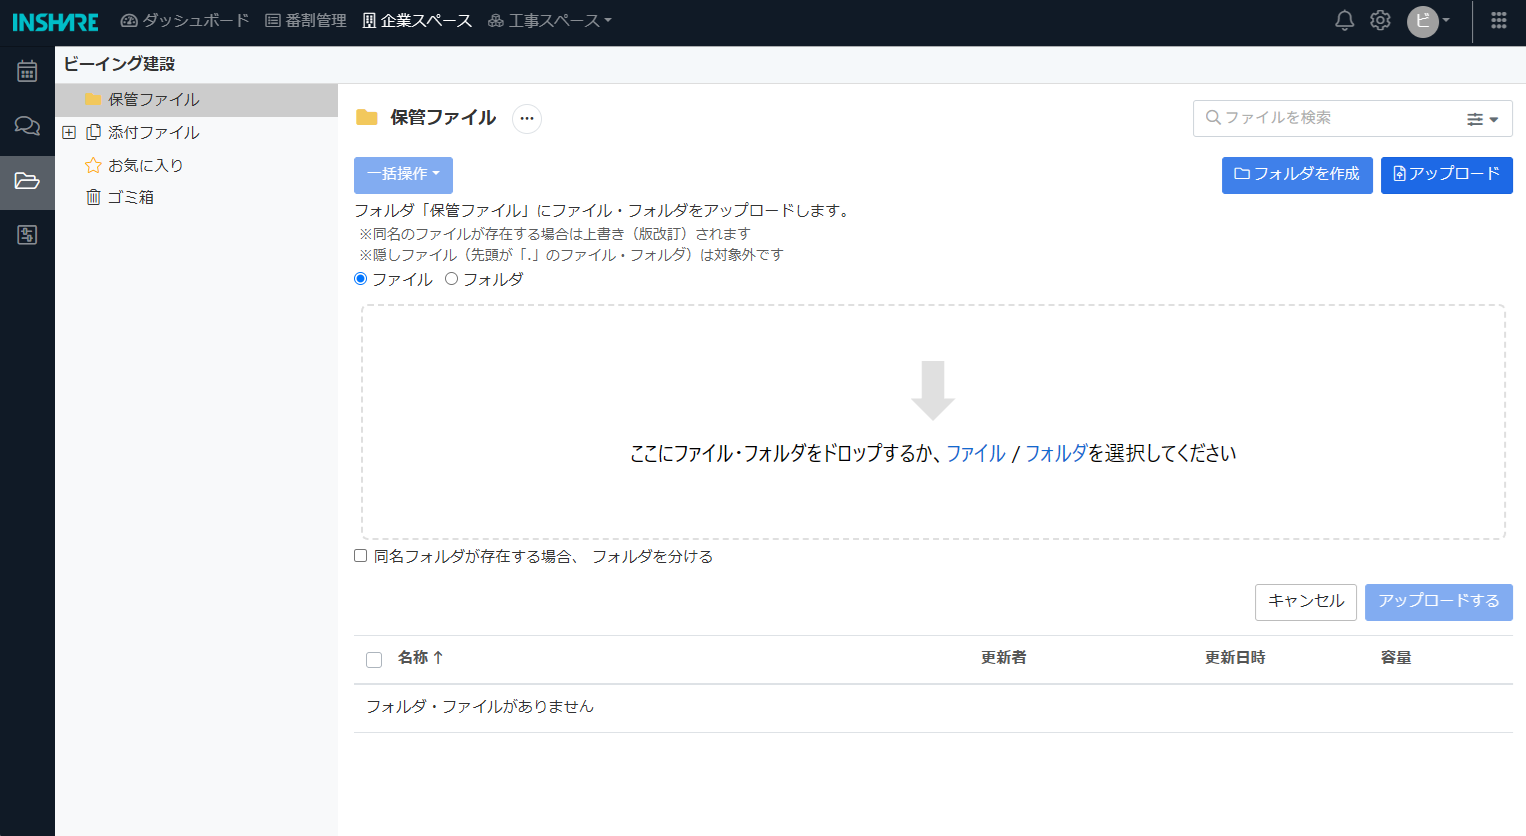Open 番割管理 menu item

pyautogui.click(x=306, y=21)
